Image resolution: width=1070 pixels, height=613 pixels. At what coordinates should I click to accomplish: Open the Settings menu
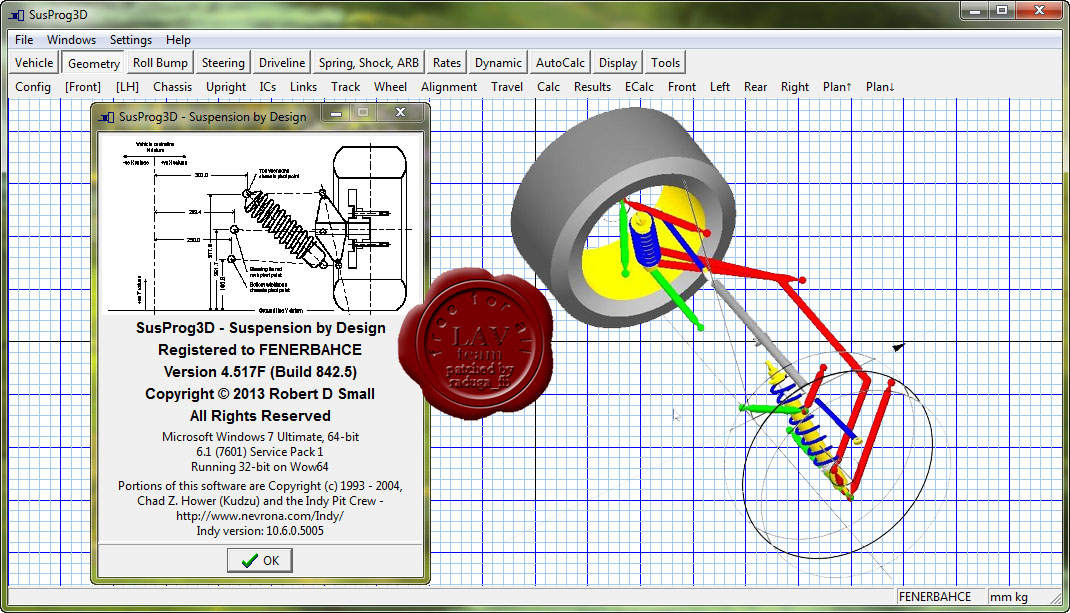coord(130,40)
